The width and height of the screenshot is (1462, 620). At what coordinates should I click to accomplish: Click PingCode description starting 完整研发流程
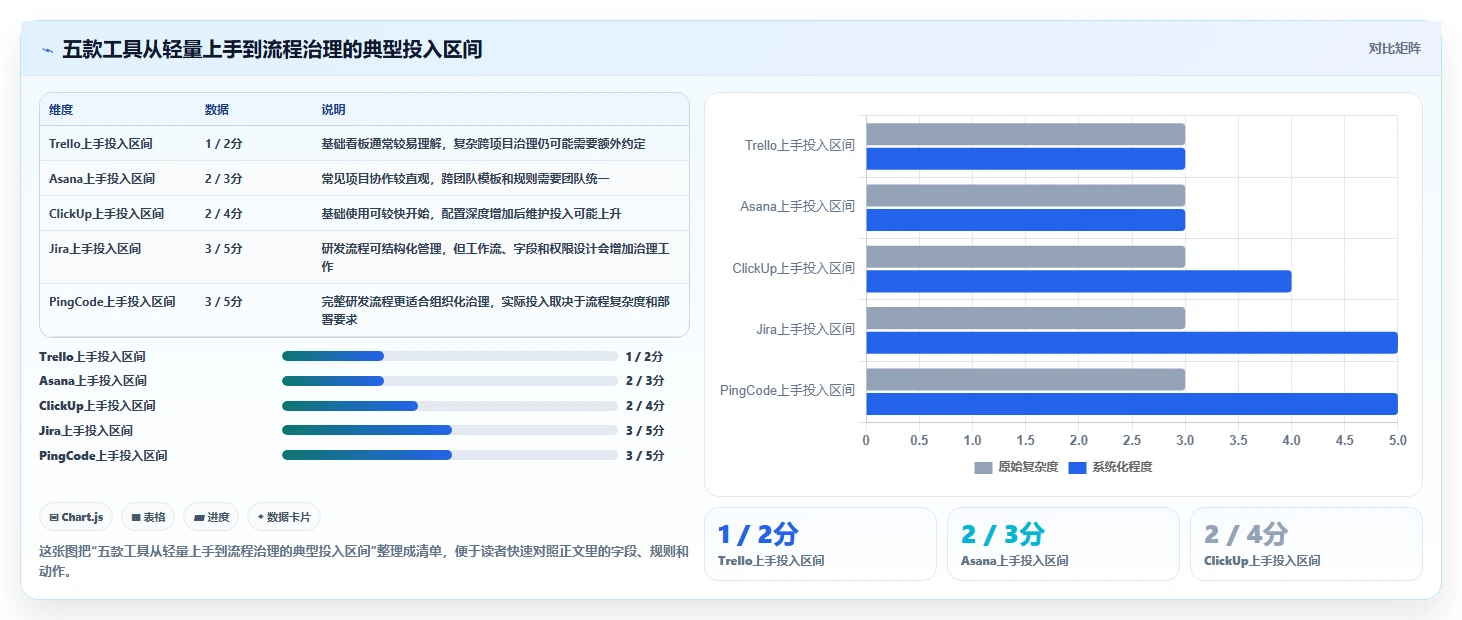(495, 310)
